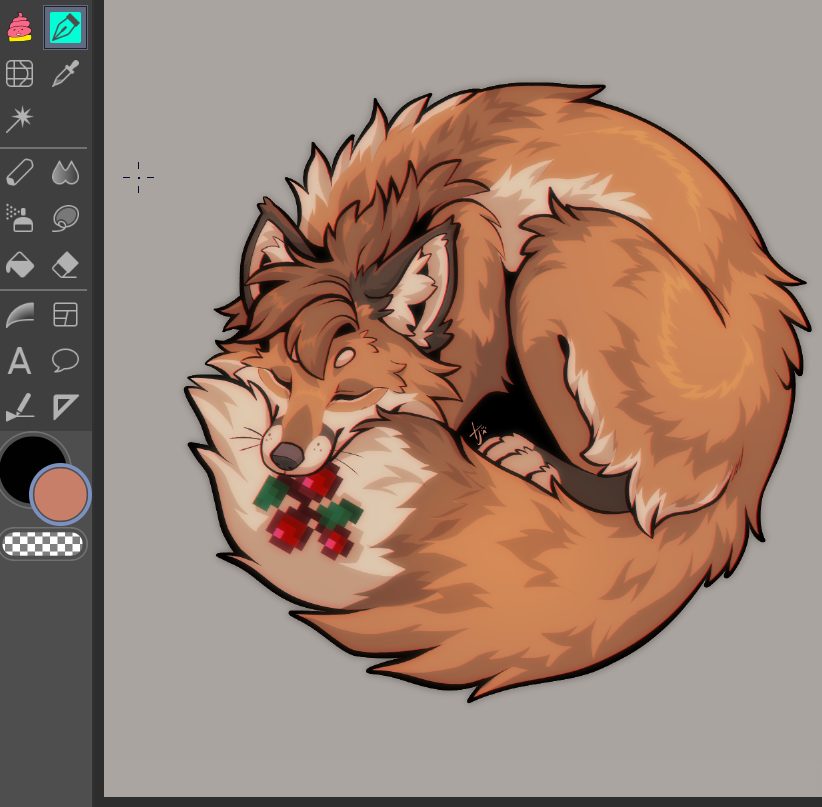
Task: Select the Airbrush spray tool
Action: point(19,218)
